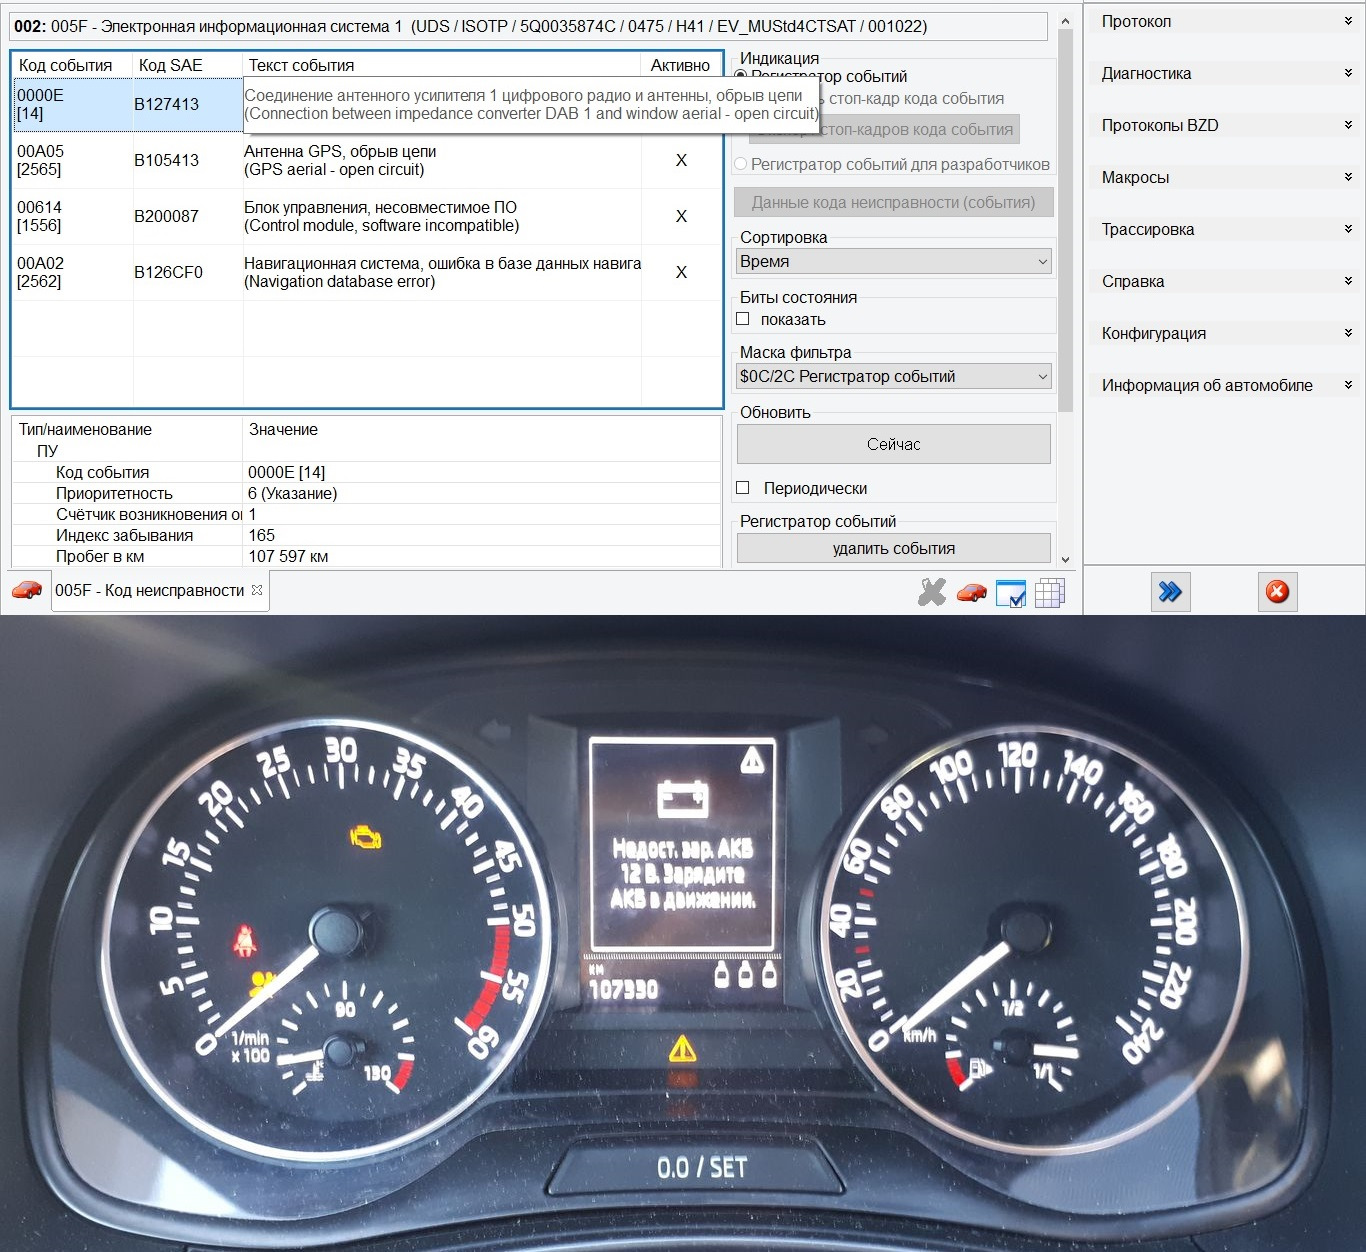Click the up arrow of the vertical scrollbar
This screenshot has width=1366, height=1252.
tap(1065, 20)
